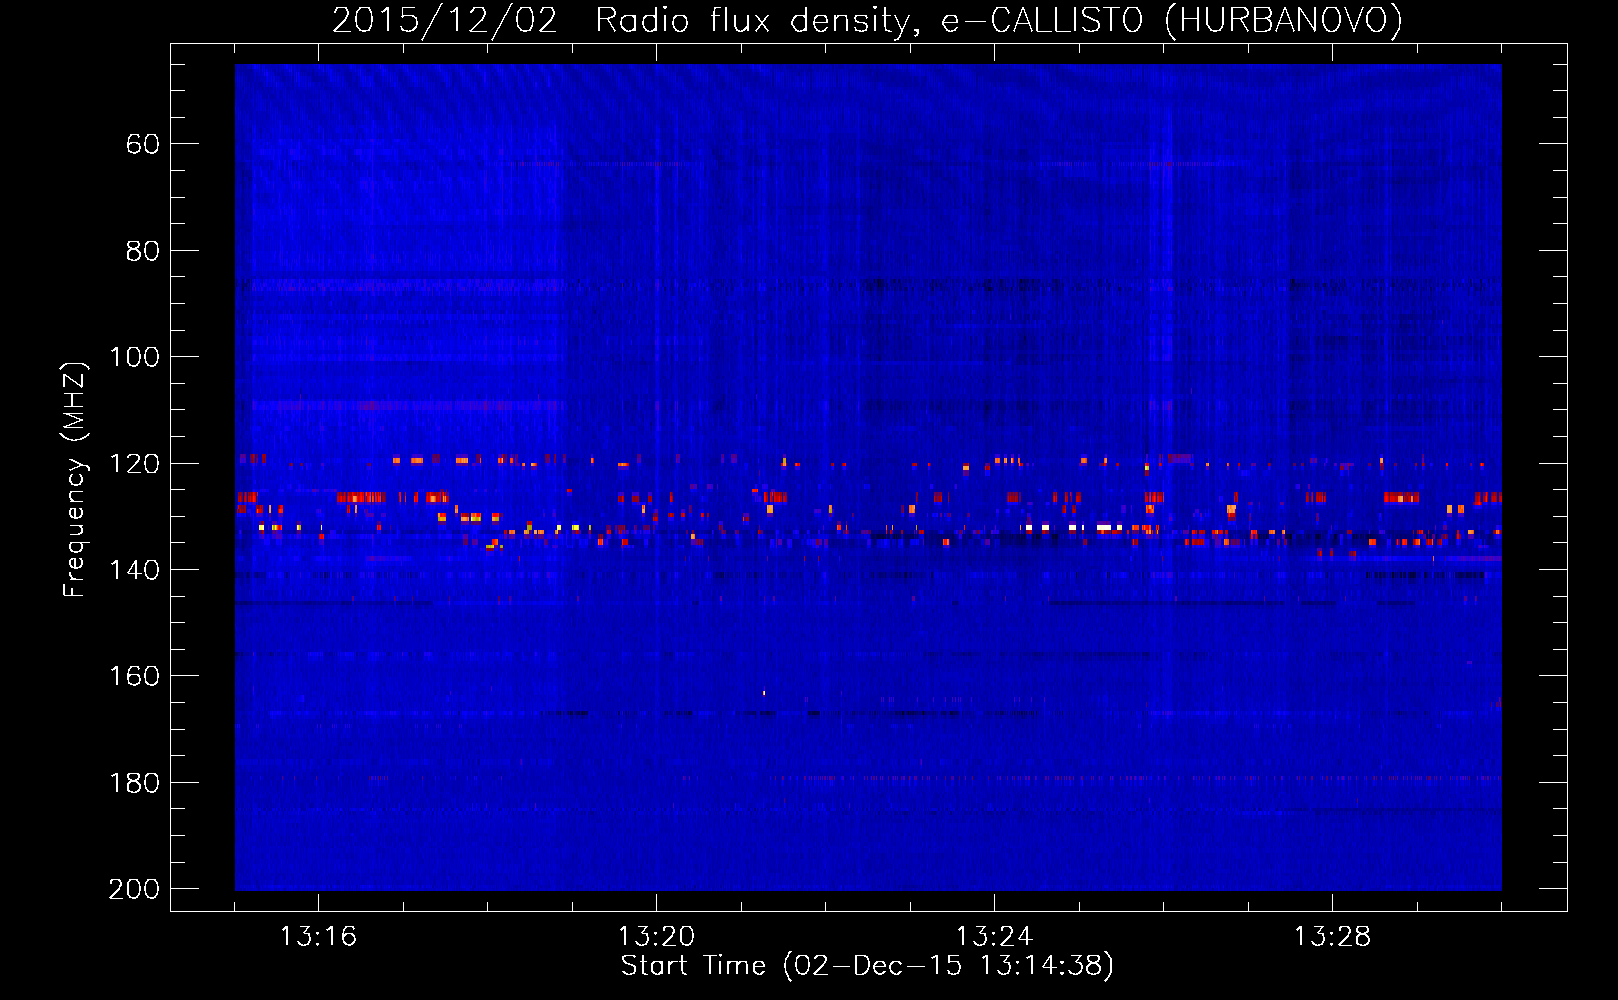1618x1000 pixels.
Task: Click the 120 MHz frequency tick label
Action: (x=134, y=464)
